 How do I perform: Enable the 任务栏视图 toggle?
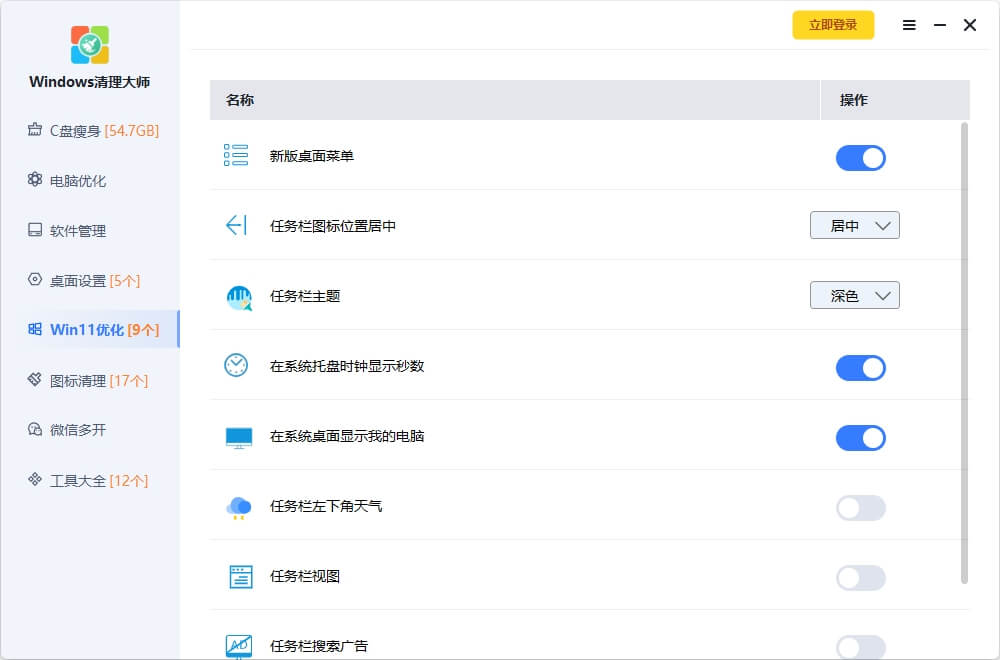[x=860, y=578]
